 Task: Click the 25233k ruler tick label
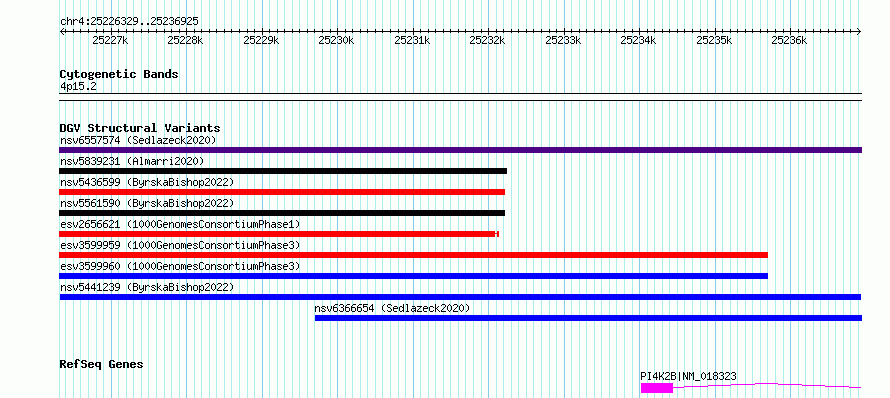pyautogui.click(x=563, y=40)
